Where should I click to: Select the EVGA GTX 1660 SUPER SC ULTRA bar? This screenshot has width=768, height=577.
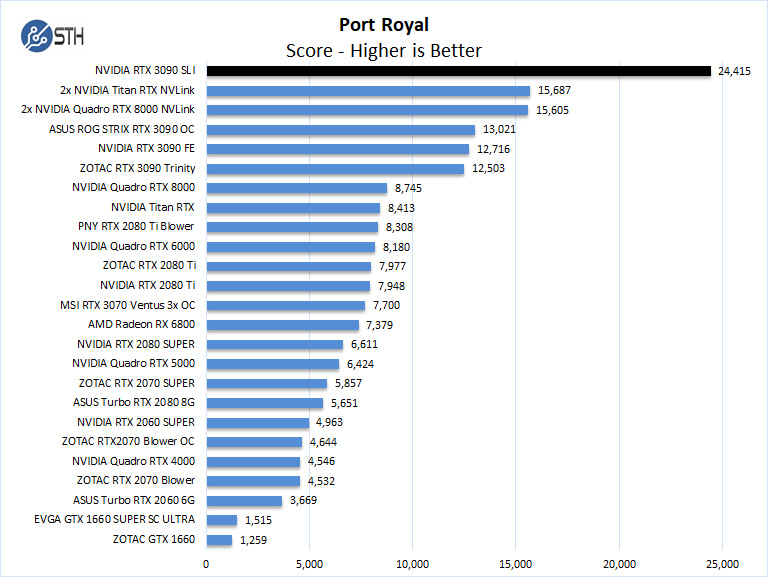coord(221,520)
